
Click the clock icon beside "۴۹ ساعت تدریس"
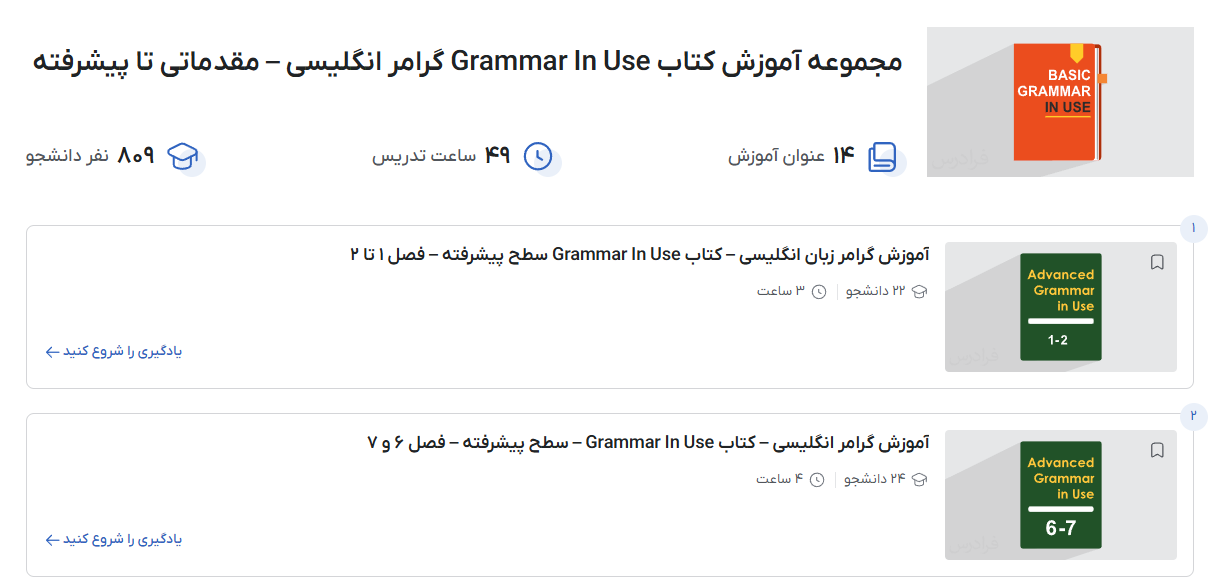[538, 157]
